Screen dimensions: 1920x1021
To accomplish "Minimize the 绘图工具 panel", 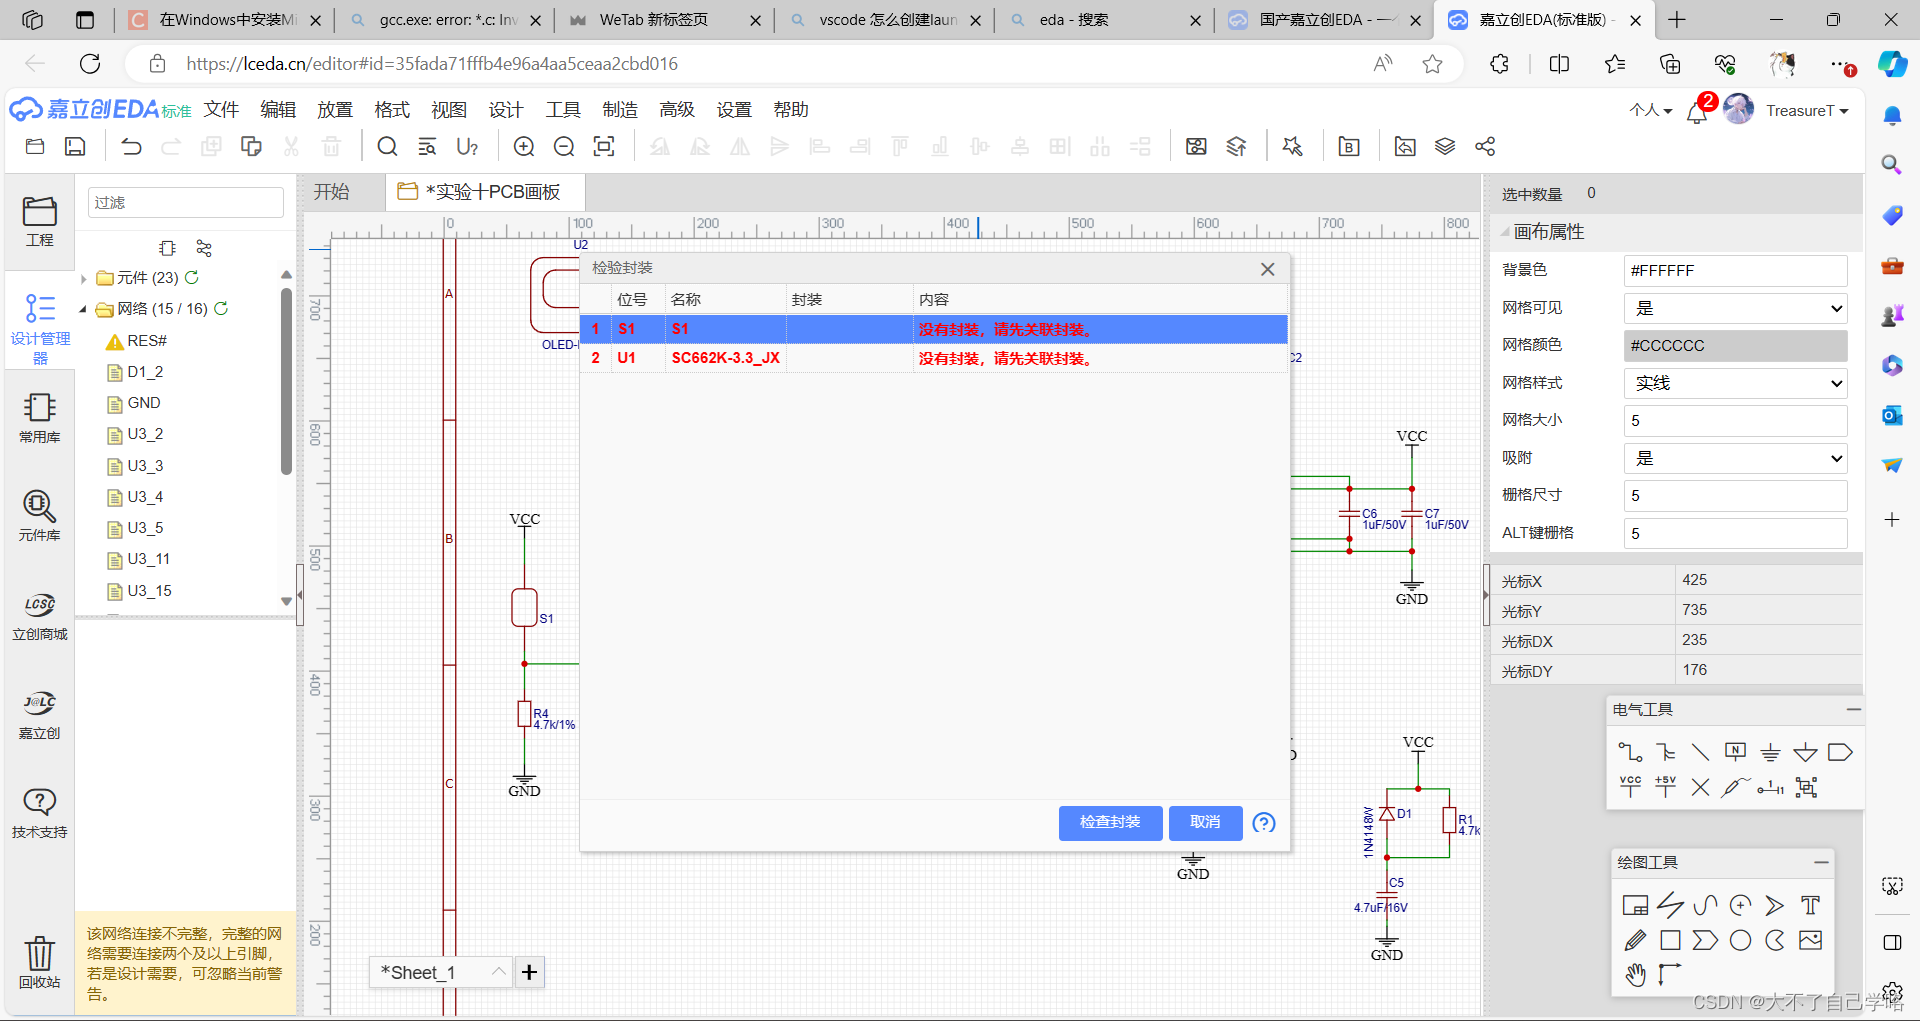I will [1822, 862].
